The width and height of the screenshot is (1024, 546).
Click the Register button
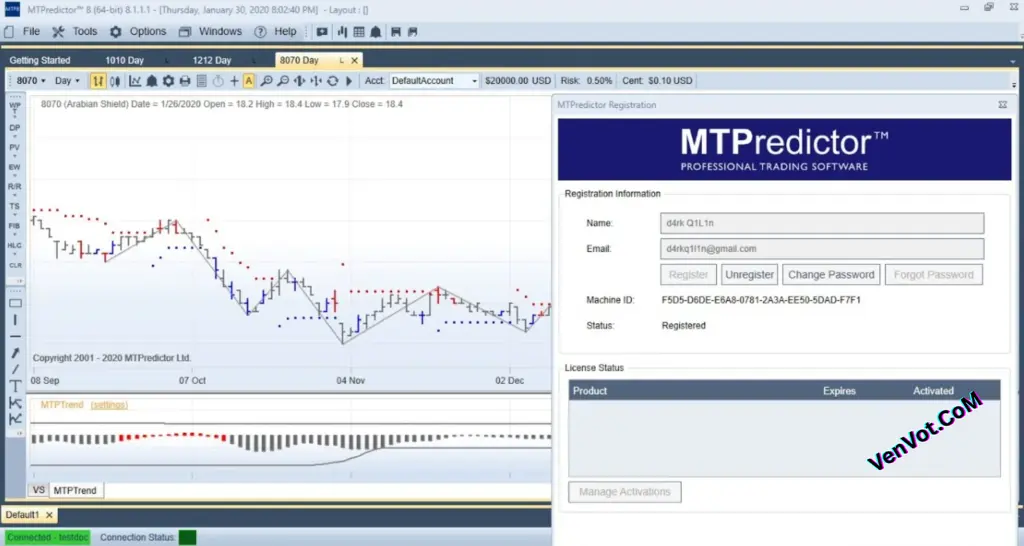coord(688,275)
